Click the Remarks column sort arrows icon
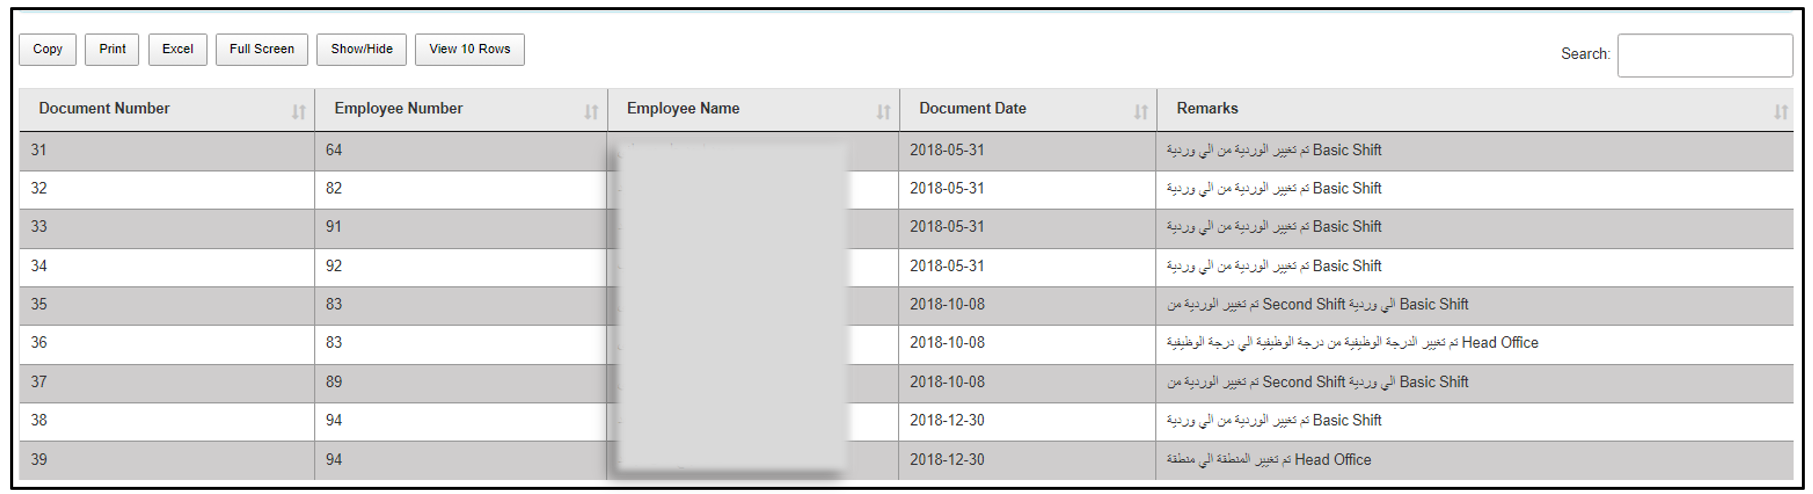Image resolution: width=1813 pixels, height=494 pixels. (x=1780, y=112)
